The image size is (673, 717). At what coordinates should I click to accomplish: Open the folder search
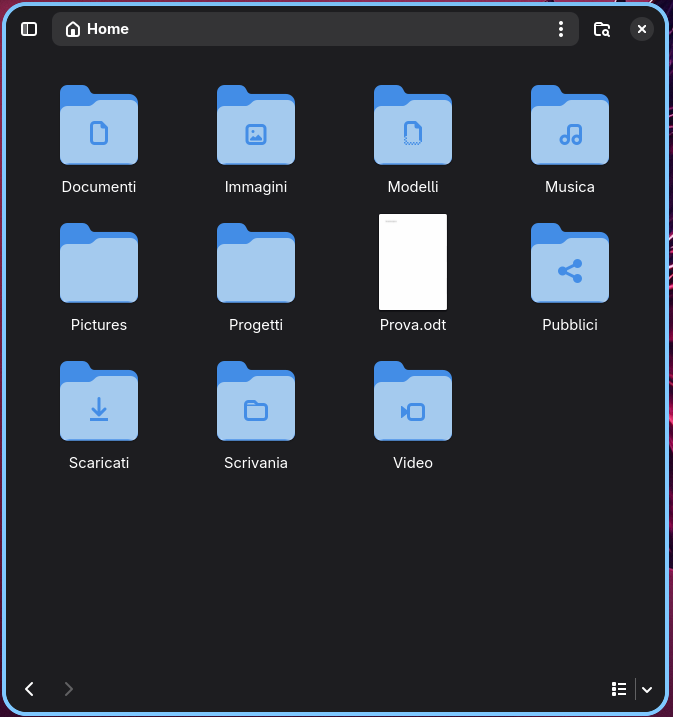tap(602, 29)
